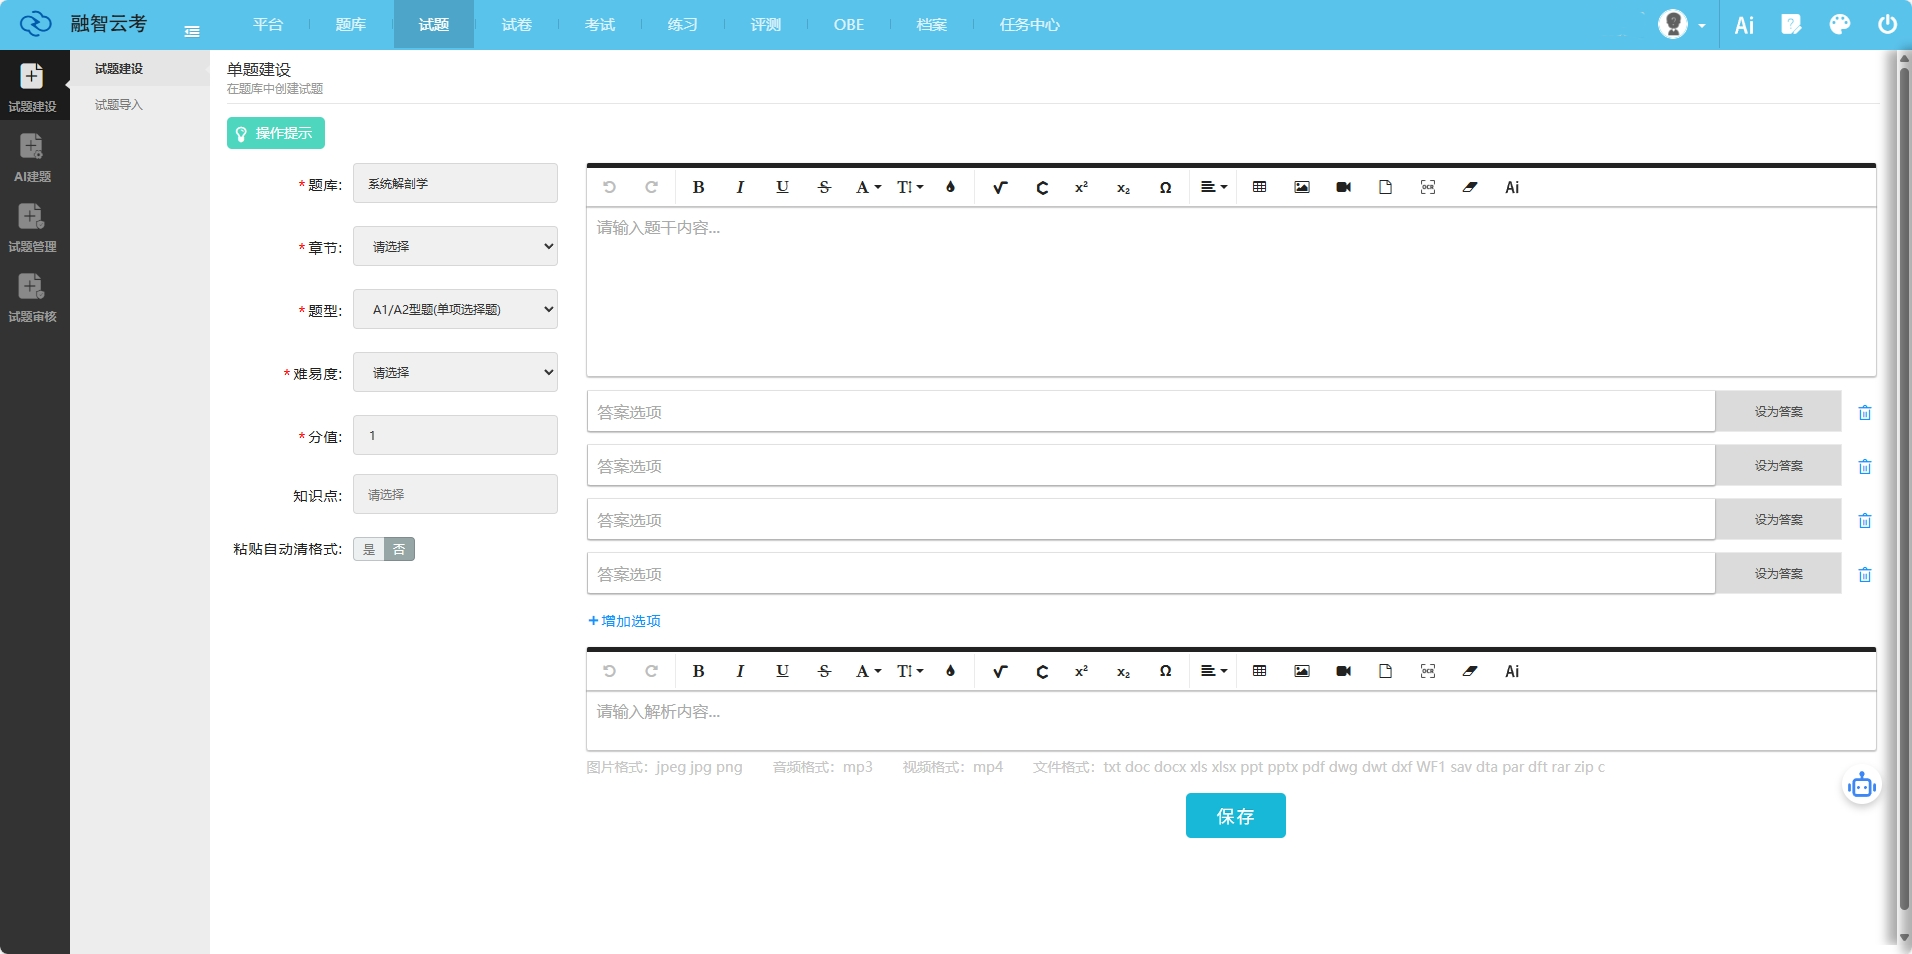Image resolution: width=1912 pixels, height=954 pixels.
Task: Click the eraser clear-format icon in analysis editor
Action: (x=1469, y=671)
